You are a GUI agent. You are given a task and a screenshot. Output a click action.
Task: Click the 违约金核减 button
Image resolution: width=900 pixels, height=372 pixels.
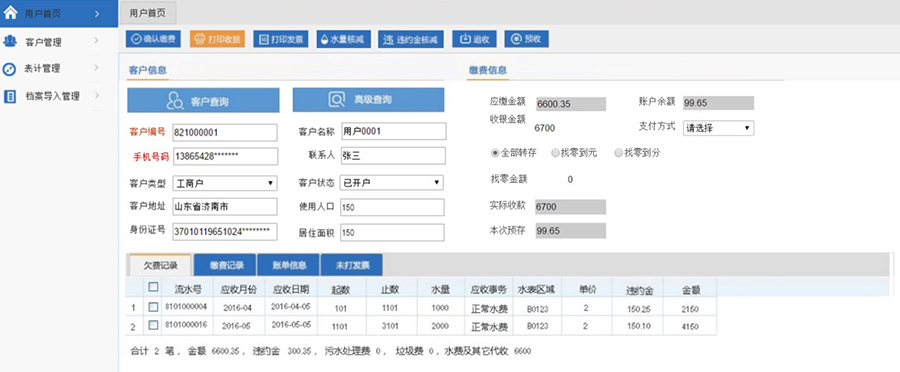click(x=411, y=39)
